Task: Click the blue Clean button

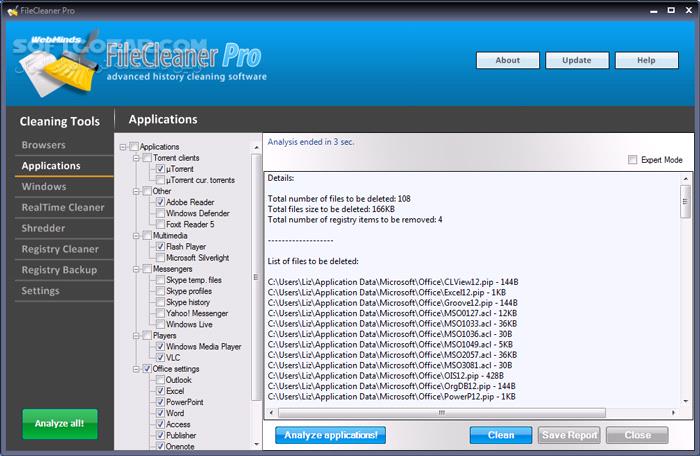Action: 501,435
